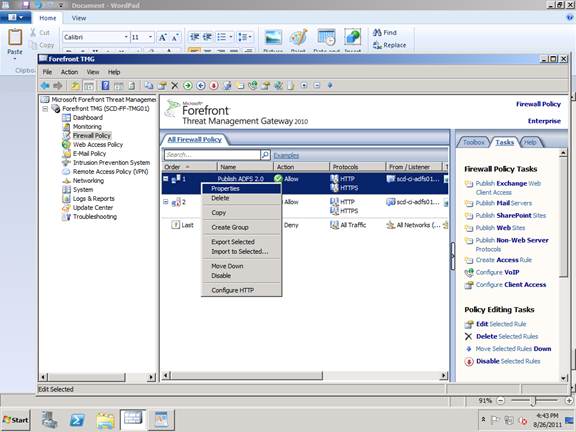Click the Configure VoIP globe icon in the toolbar
The height and width of the screenshot is (432, 576).
click(x=253, y=86)
